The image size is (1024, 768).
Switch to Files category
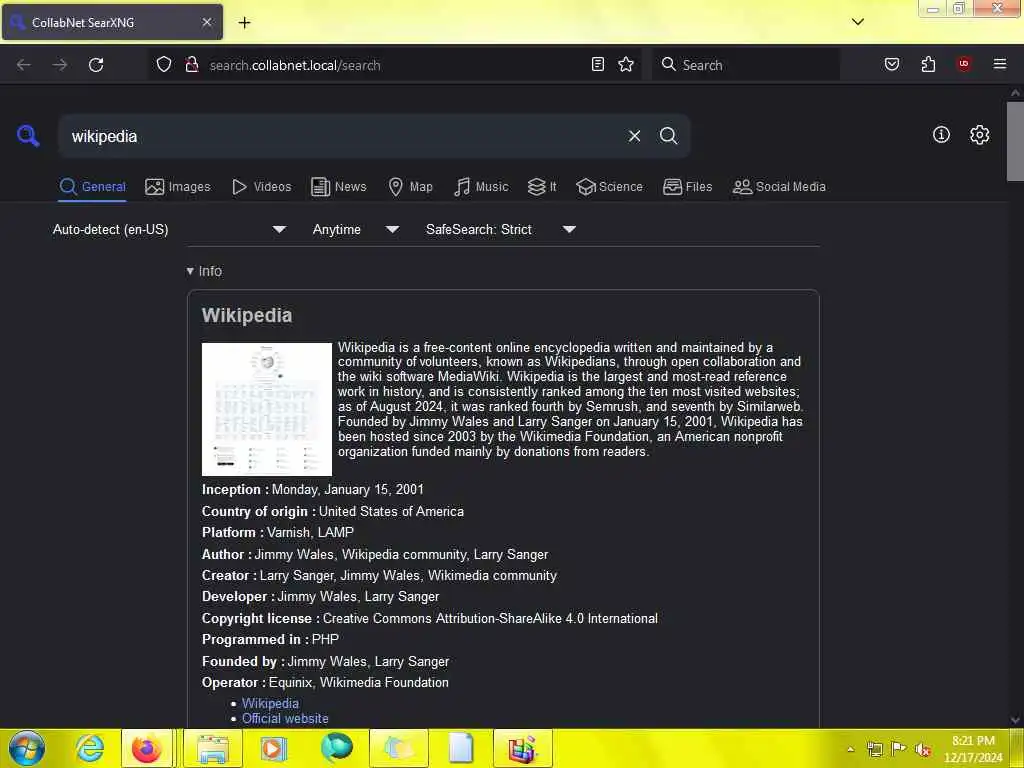pyautogui.click(x=688, y=187)
